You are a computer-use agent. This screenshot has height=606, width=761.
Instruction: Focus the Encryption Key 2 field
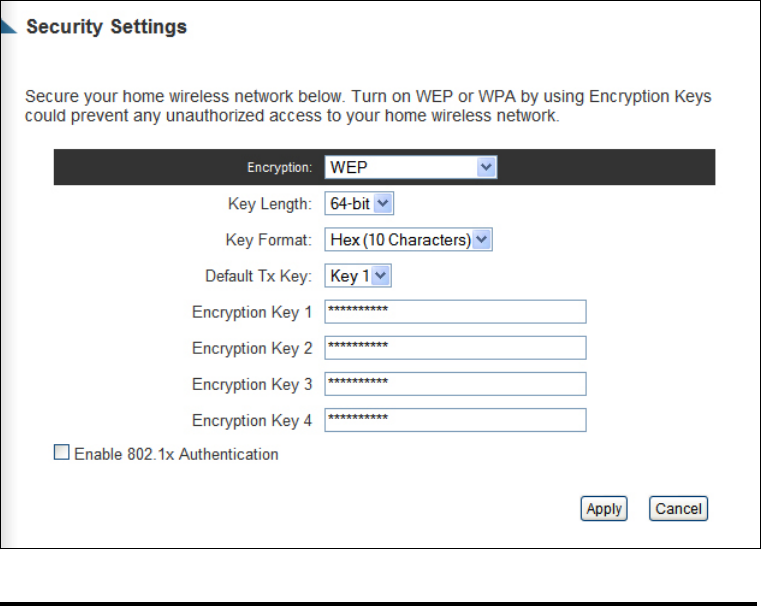click(455, 348)
